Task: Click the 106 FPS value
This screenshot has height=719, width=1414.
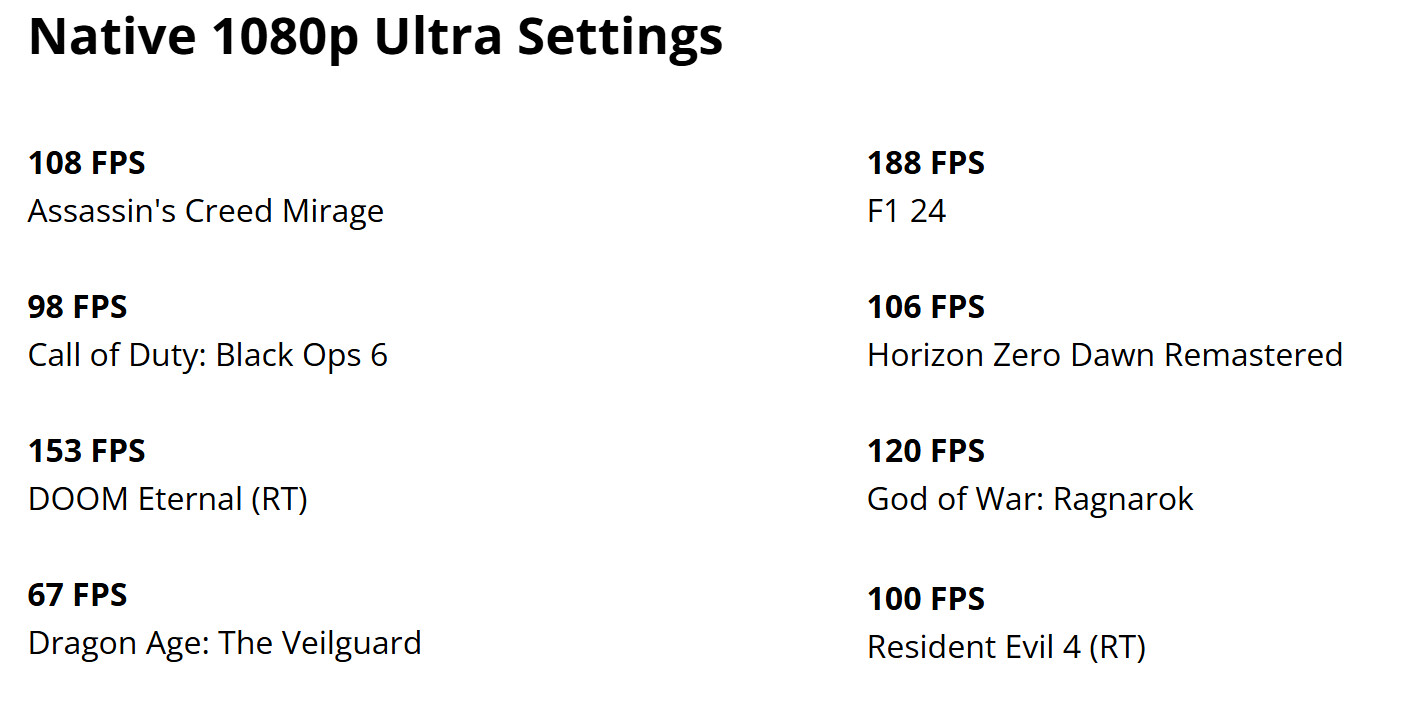Action: tap(926, 307)
